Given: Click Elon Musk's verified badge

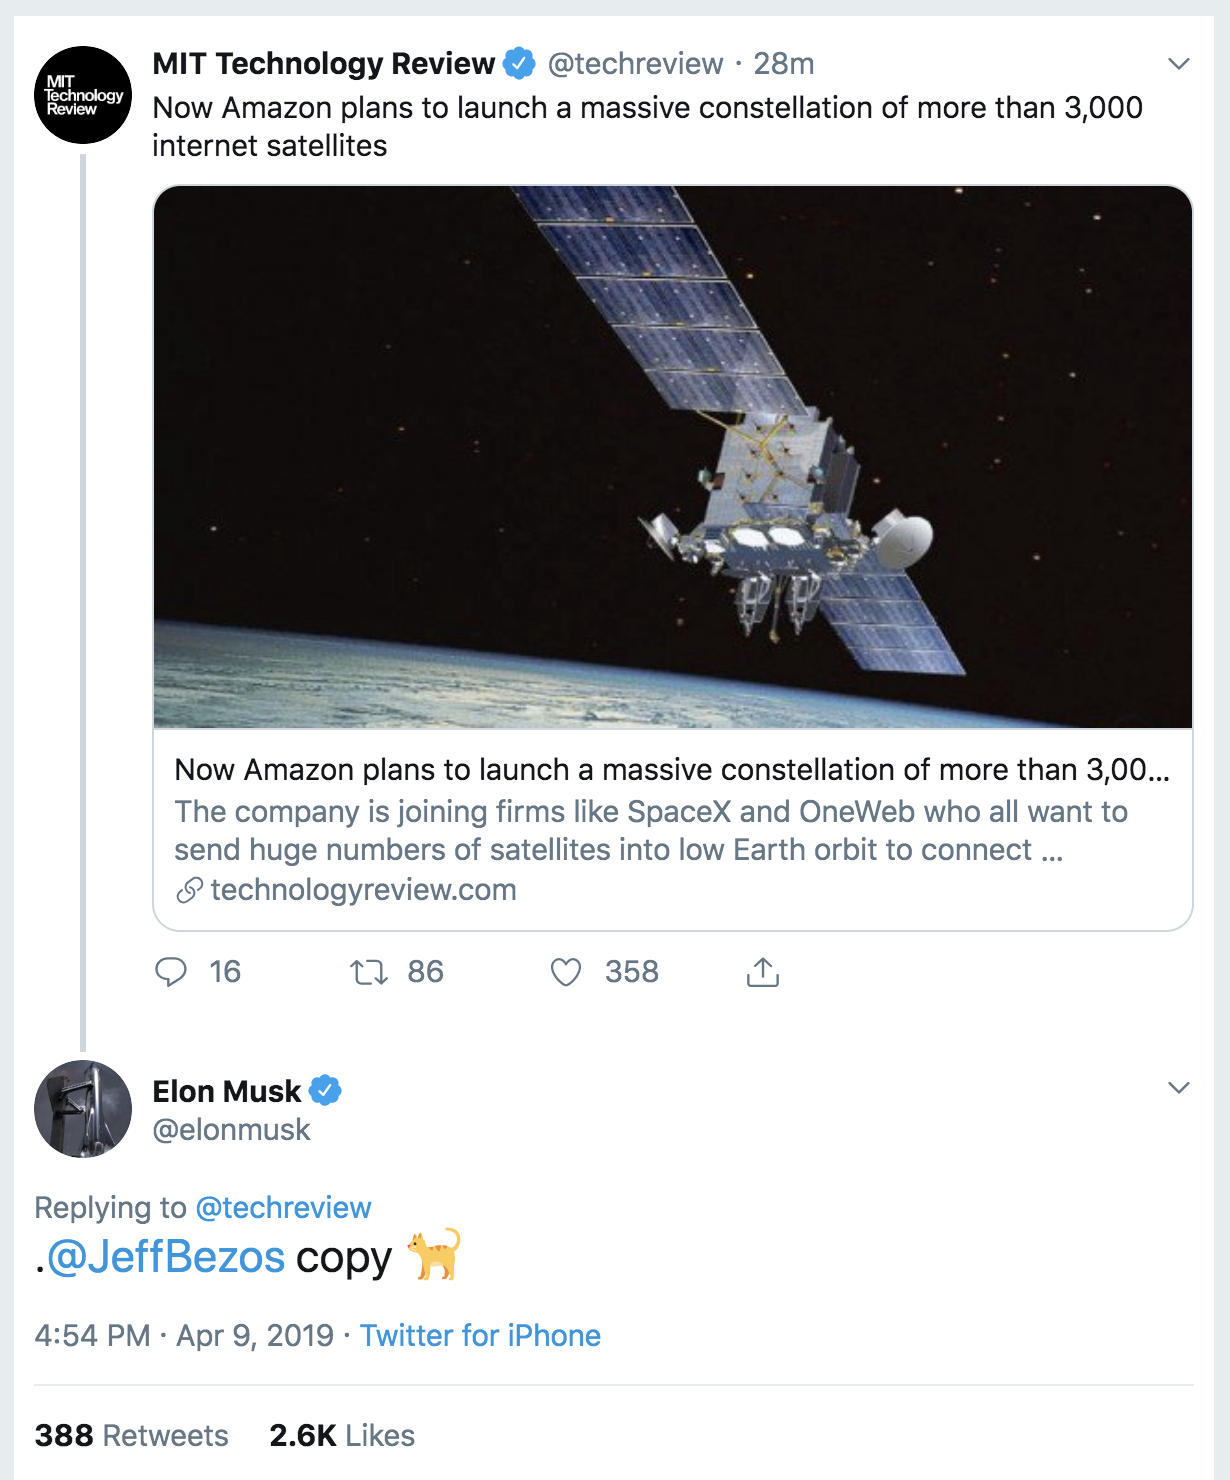Looking at the screenshot, I should [325, 1090].
